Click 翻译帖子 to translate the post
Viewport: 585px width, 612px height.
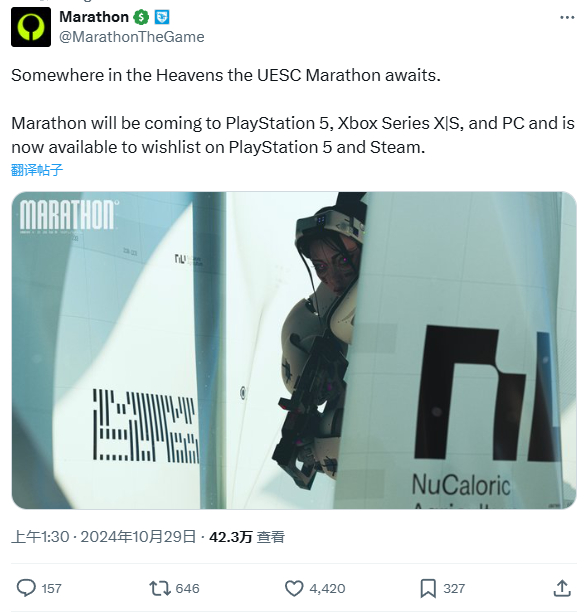coord(37,170)
